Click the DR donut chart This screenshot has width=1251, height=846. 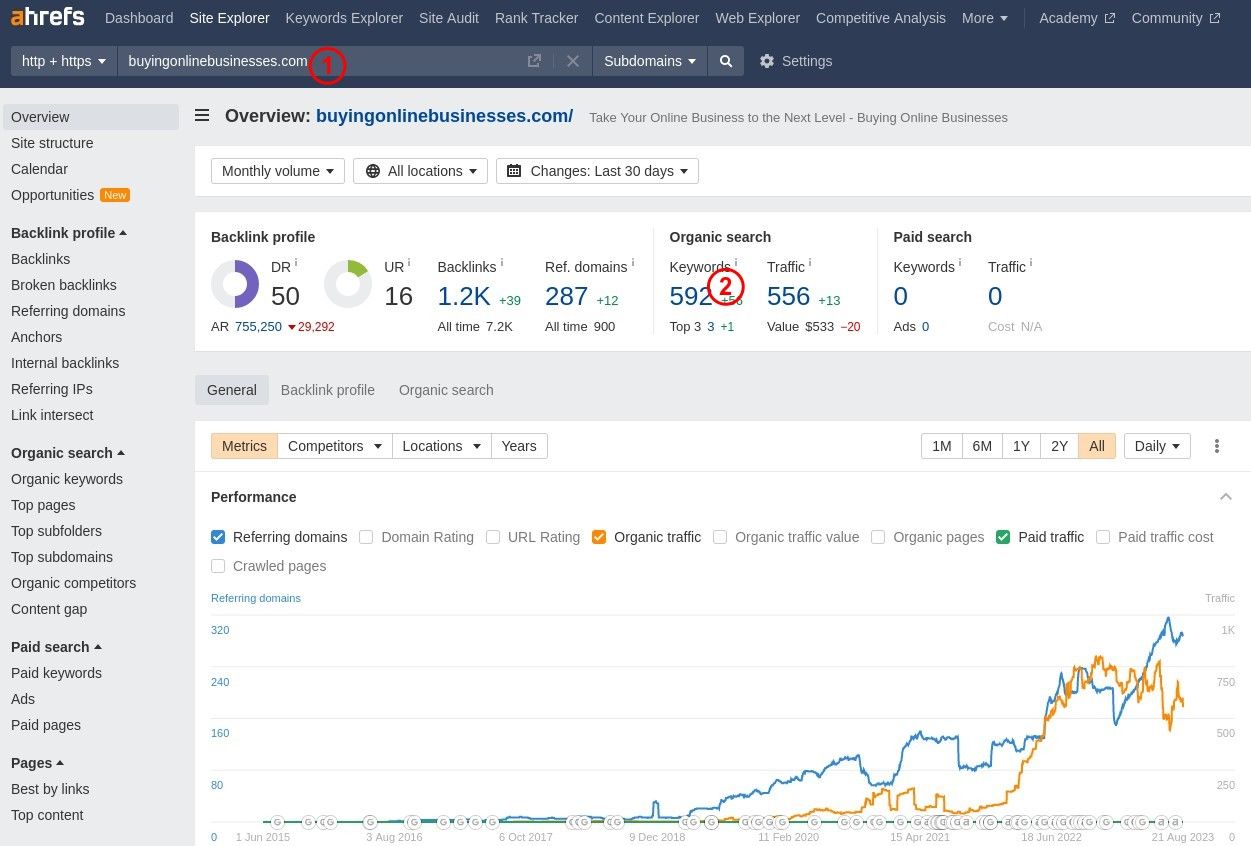pyautogui.click(x=235, y=284)
